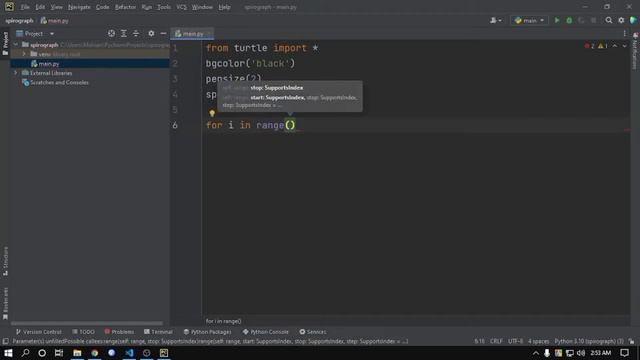Place cursor inside the range() parentheses
640x360 pixels.
pos(290,125)
